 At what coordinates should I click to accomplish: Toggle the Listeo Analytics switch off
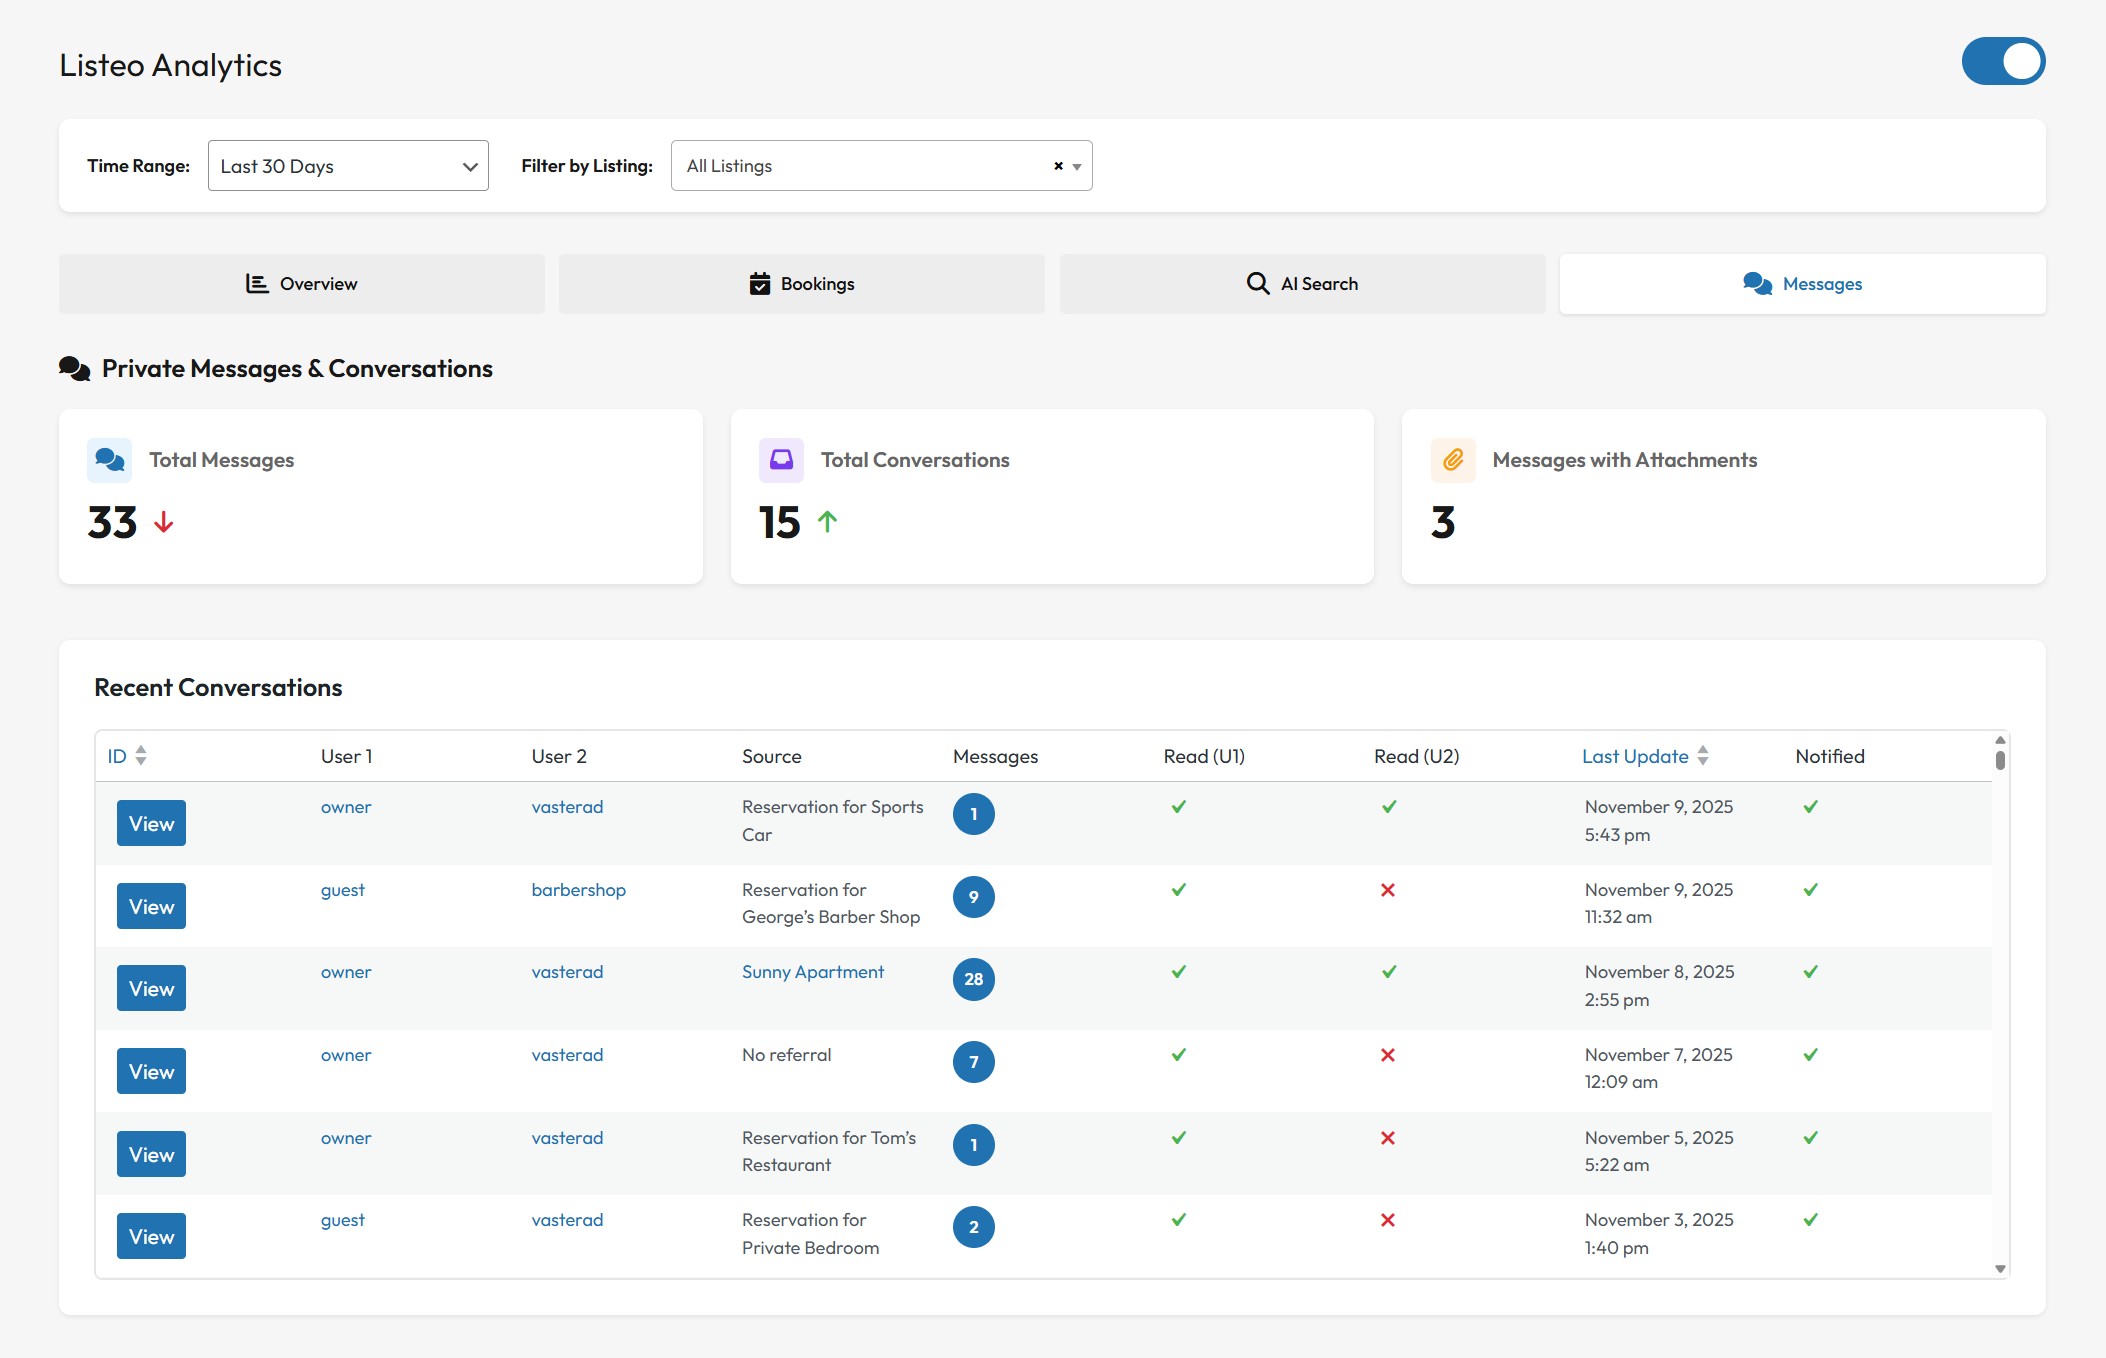coord(2003,62)
